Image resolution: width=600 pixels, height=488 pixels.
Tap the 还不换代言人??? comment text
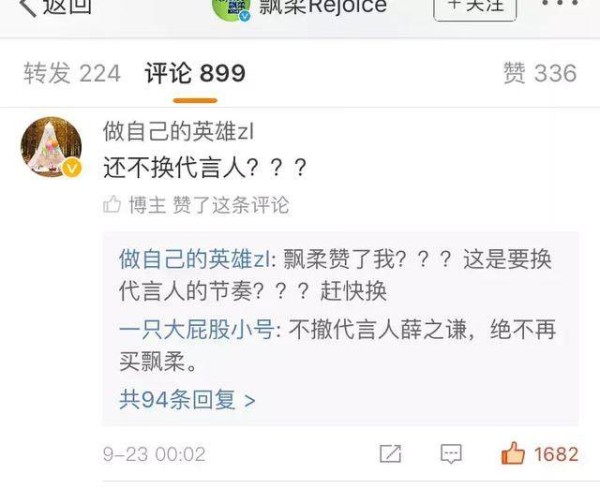(205, 168)
